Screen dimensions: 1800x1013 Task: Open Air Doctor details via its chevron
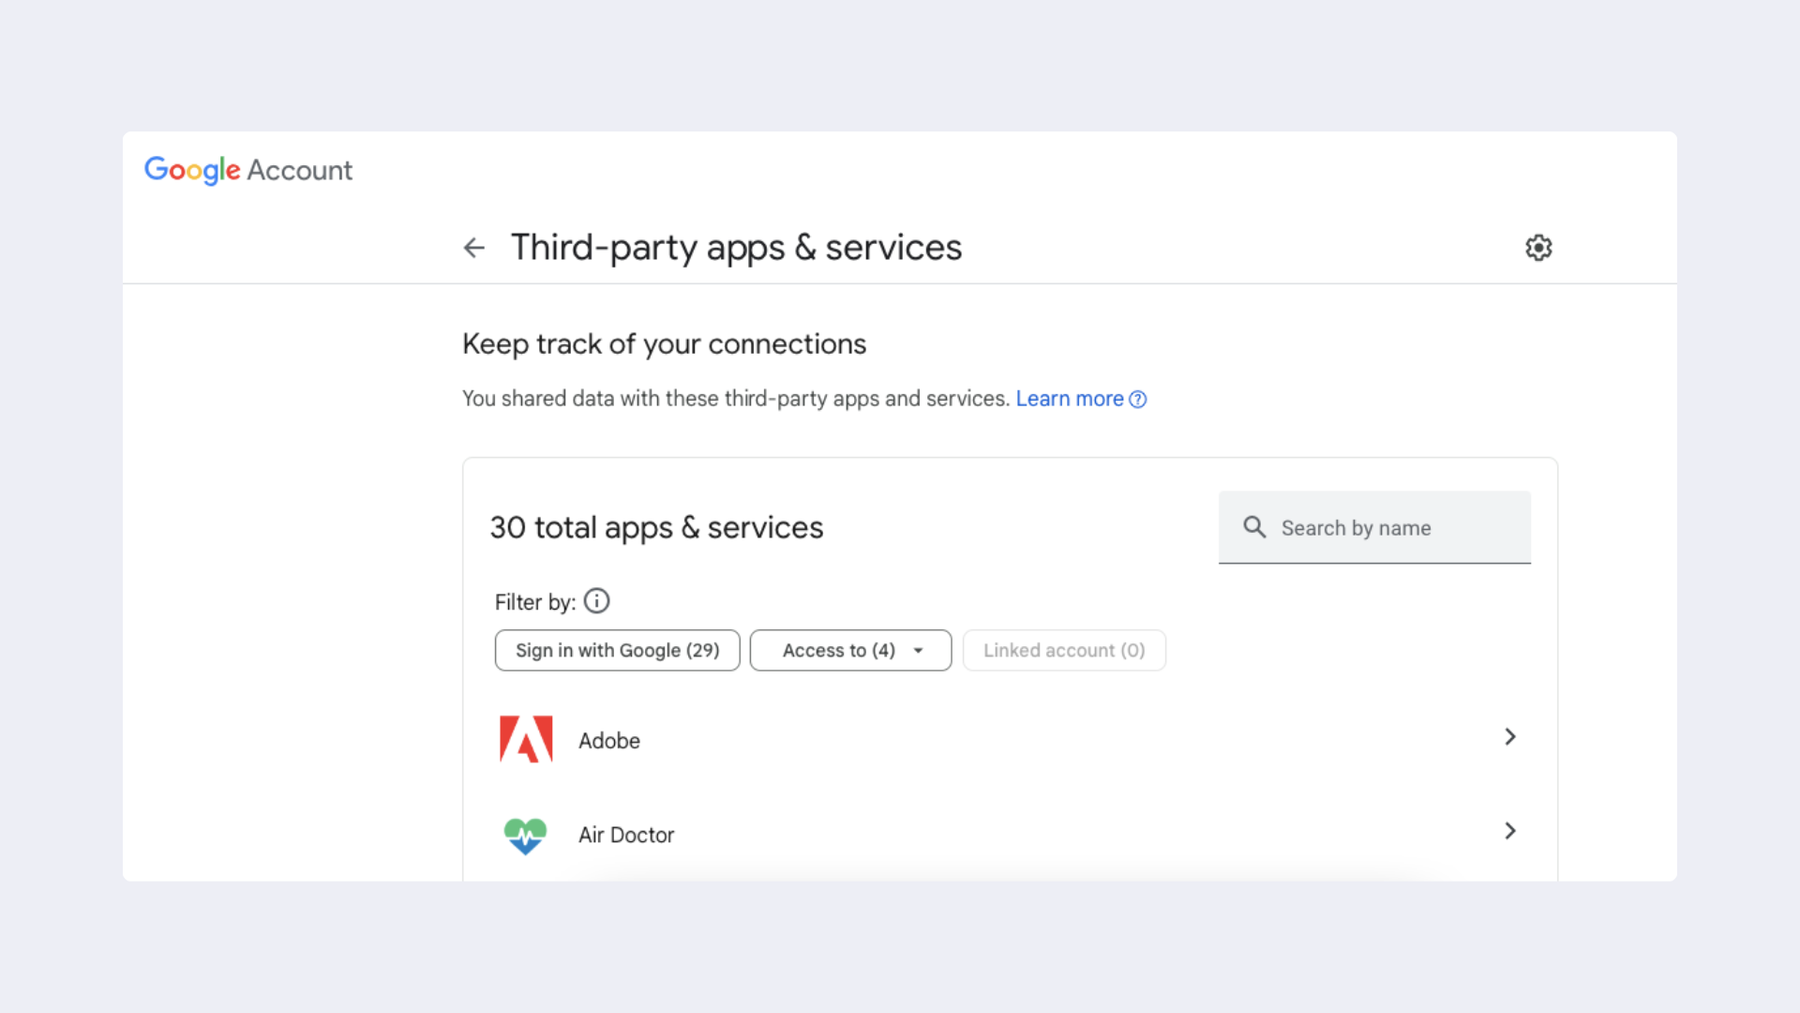1510,831
